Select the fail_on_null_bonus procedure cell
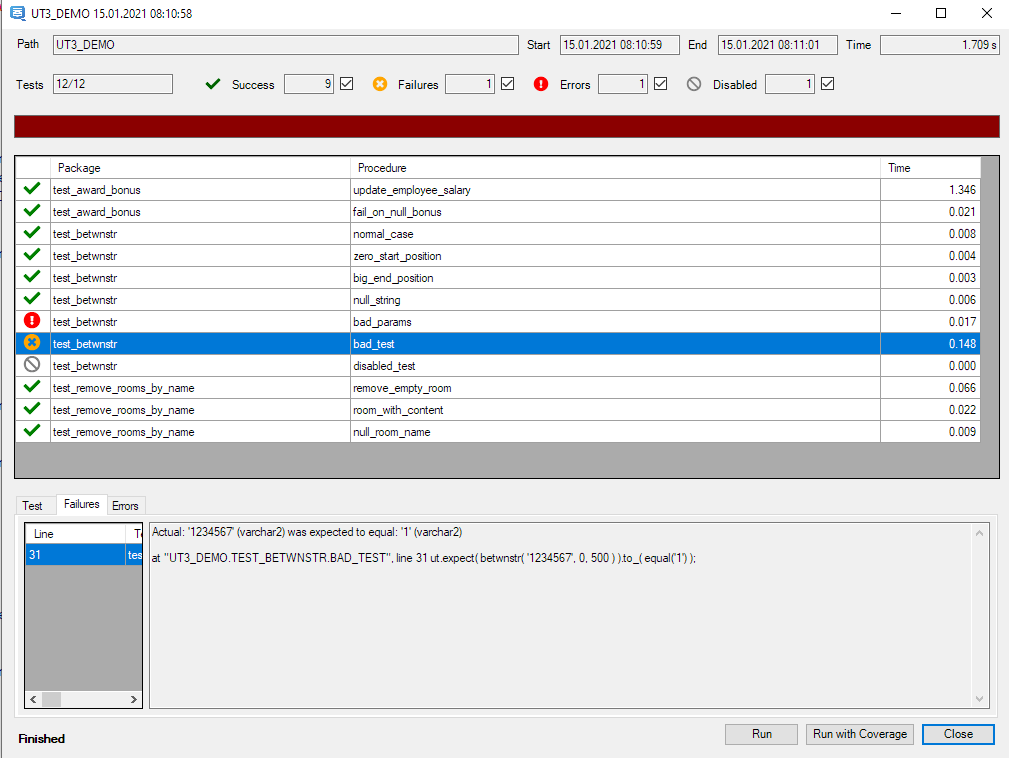The height and width of the screenshot is (758, 1009). tap(615, 212)
